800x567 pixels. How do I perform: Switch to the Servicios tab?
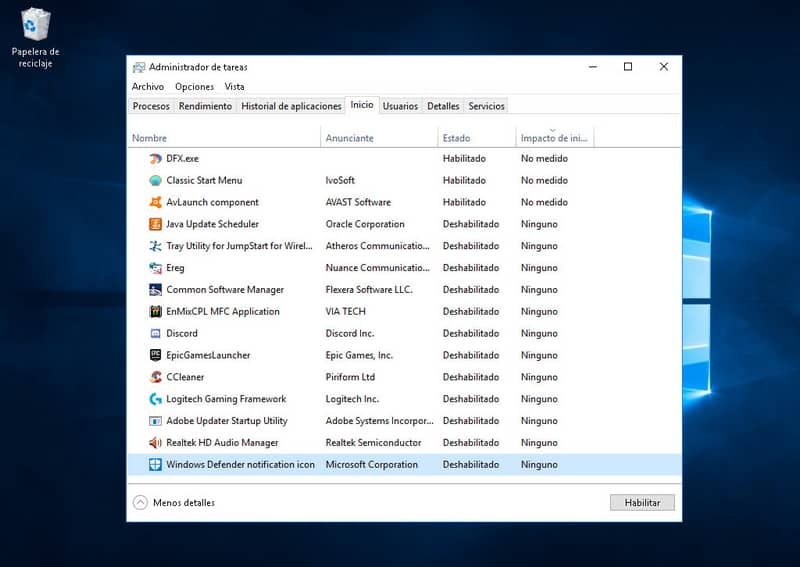point(486,106)
